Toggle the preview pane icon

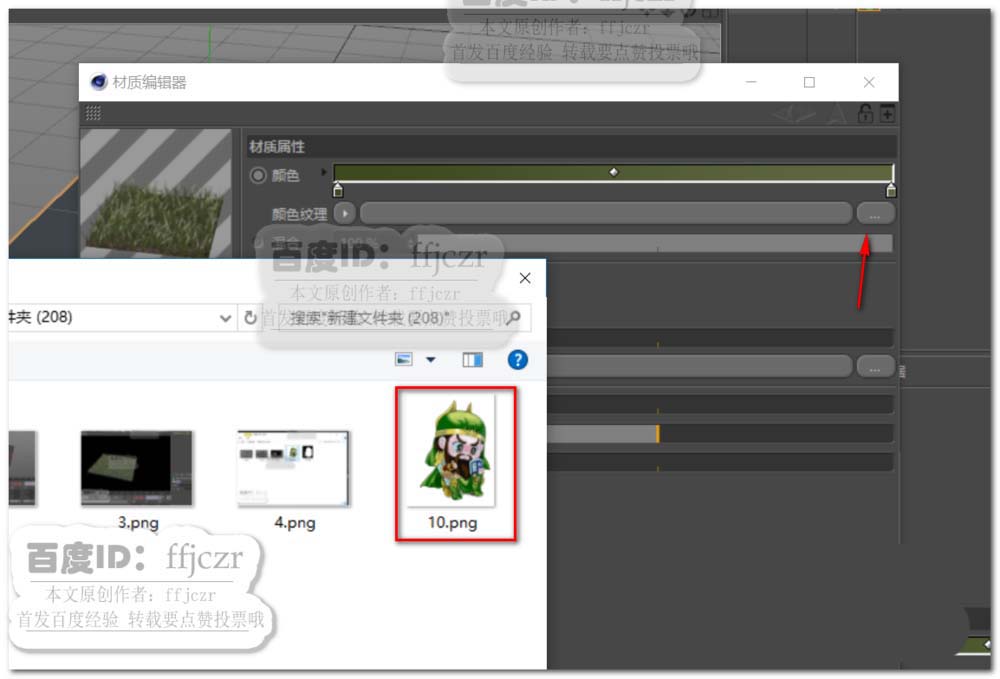(x=472, y=360)
